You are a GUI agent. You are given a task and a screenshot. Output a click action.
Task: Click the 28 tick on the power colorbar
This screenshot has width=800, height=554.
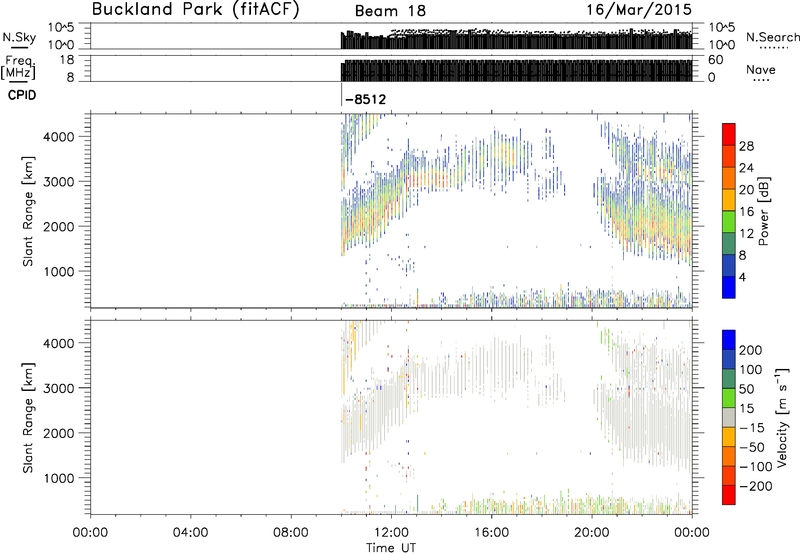click(x=746, y=146)
